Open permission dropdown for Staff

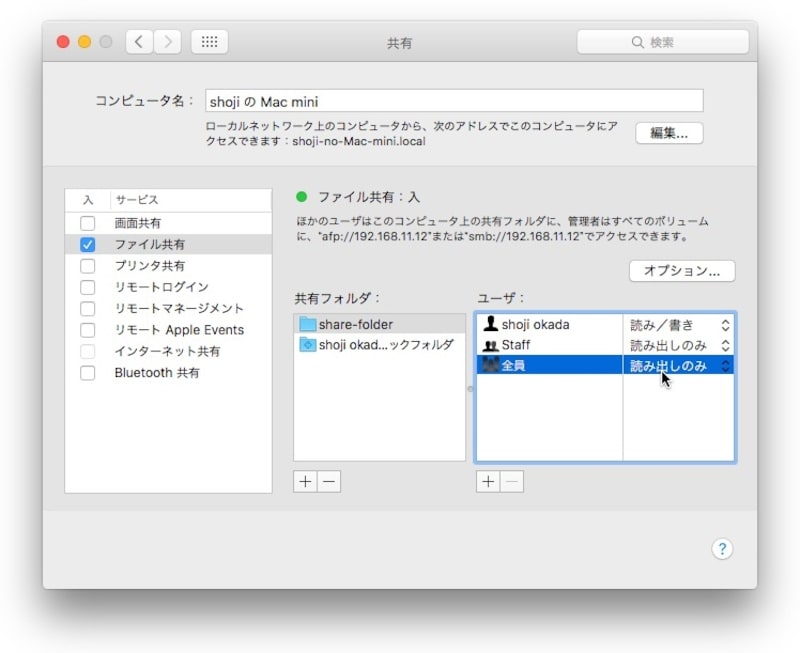point(726,345)
